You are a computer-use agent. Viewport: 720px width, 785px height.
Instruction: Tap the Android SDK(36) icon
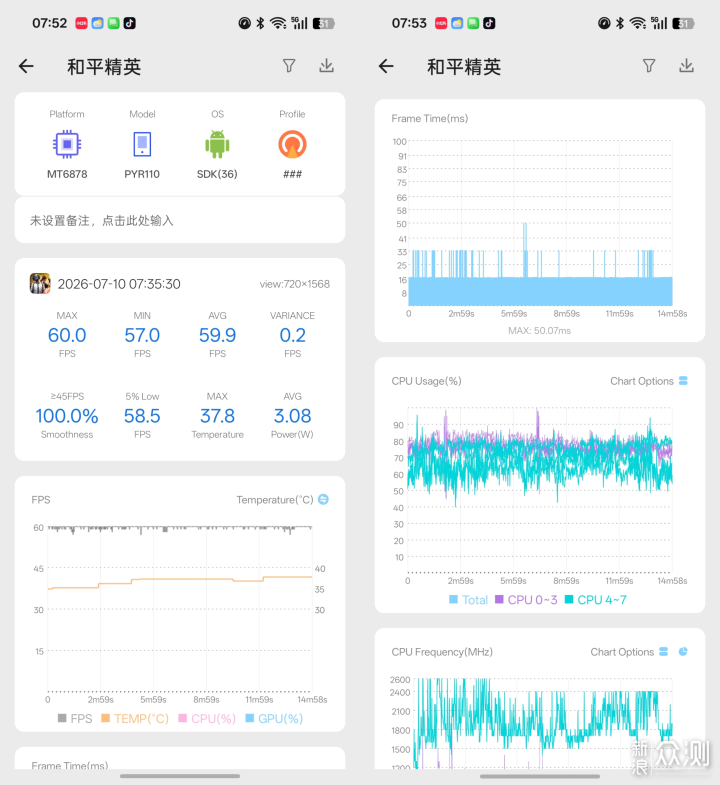pyautogui.click(x=217, y=144)
